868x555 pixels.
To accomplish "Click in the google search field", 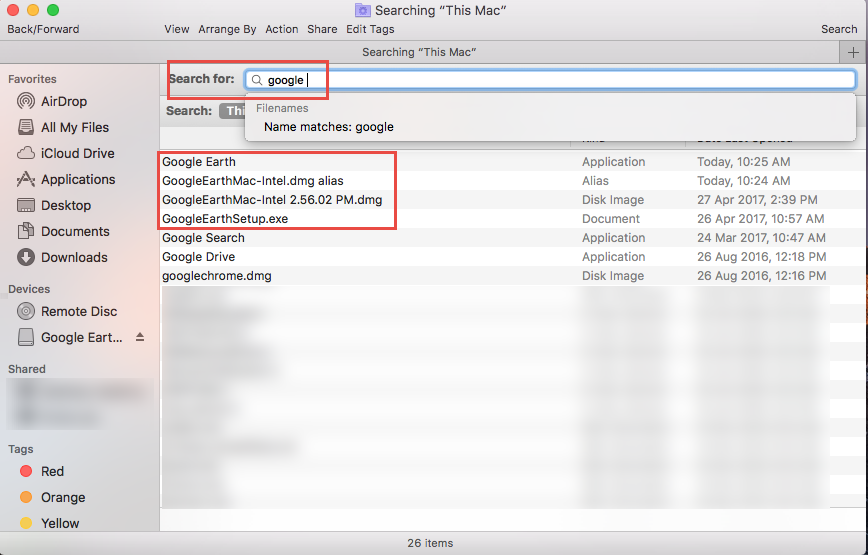I will coord(550,80).
